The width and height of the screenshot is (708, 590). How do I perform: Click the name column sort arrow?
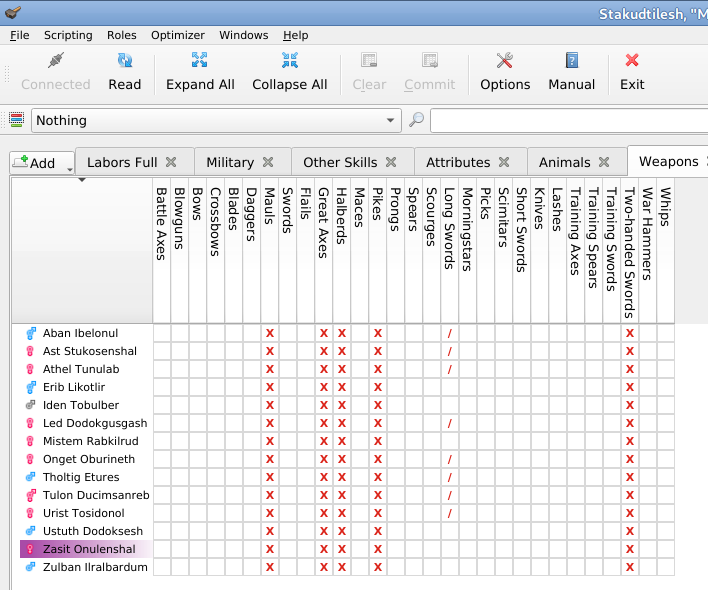(82, 181)
